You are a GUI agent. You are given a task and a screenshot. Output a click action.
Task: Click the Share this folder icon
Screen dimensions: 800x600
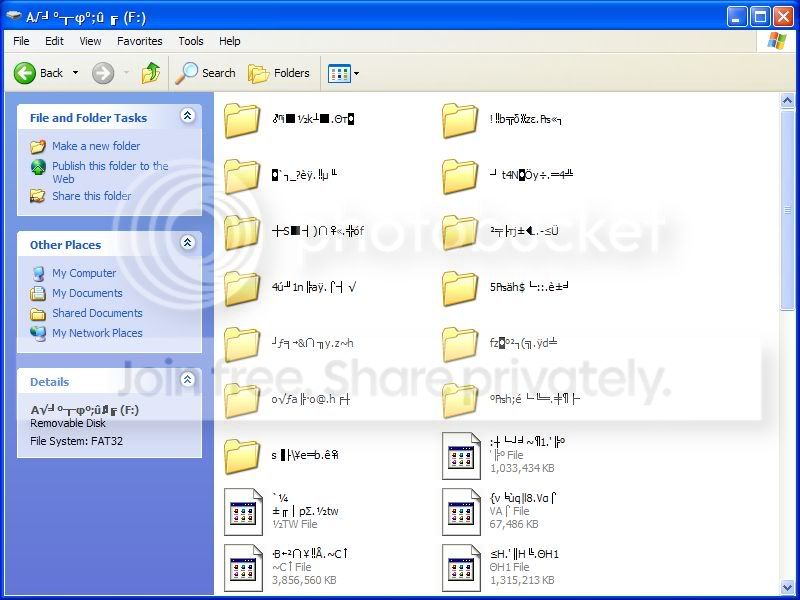coord(38,196)
